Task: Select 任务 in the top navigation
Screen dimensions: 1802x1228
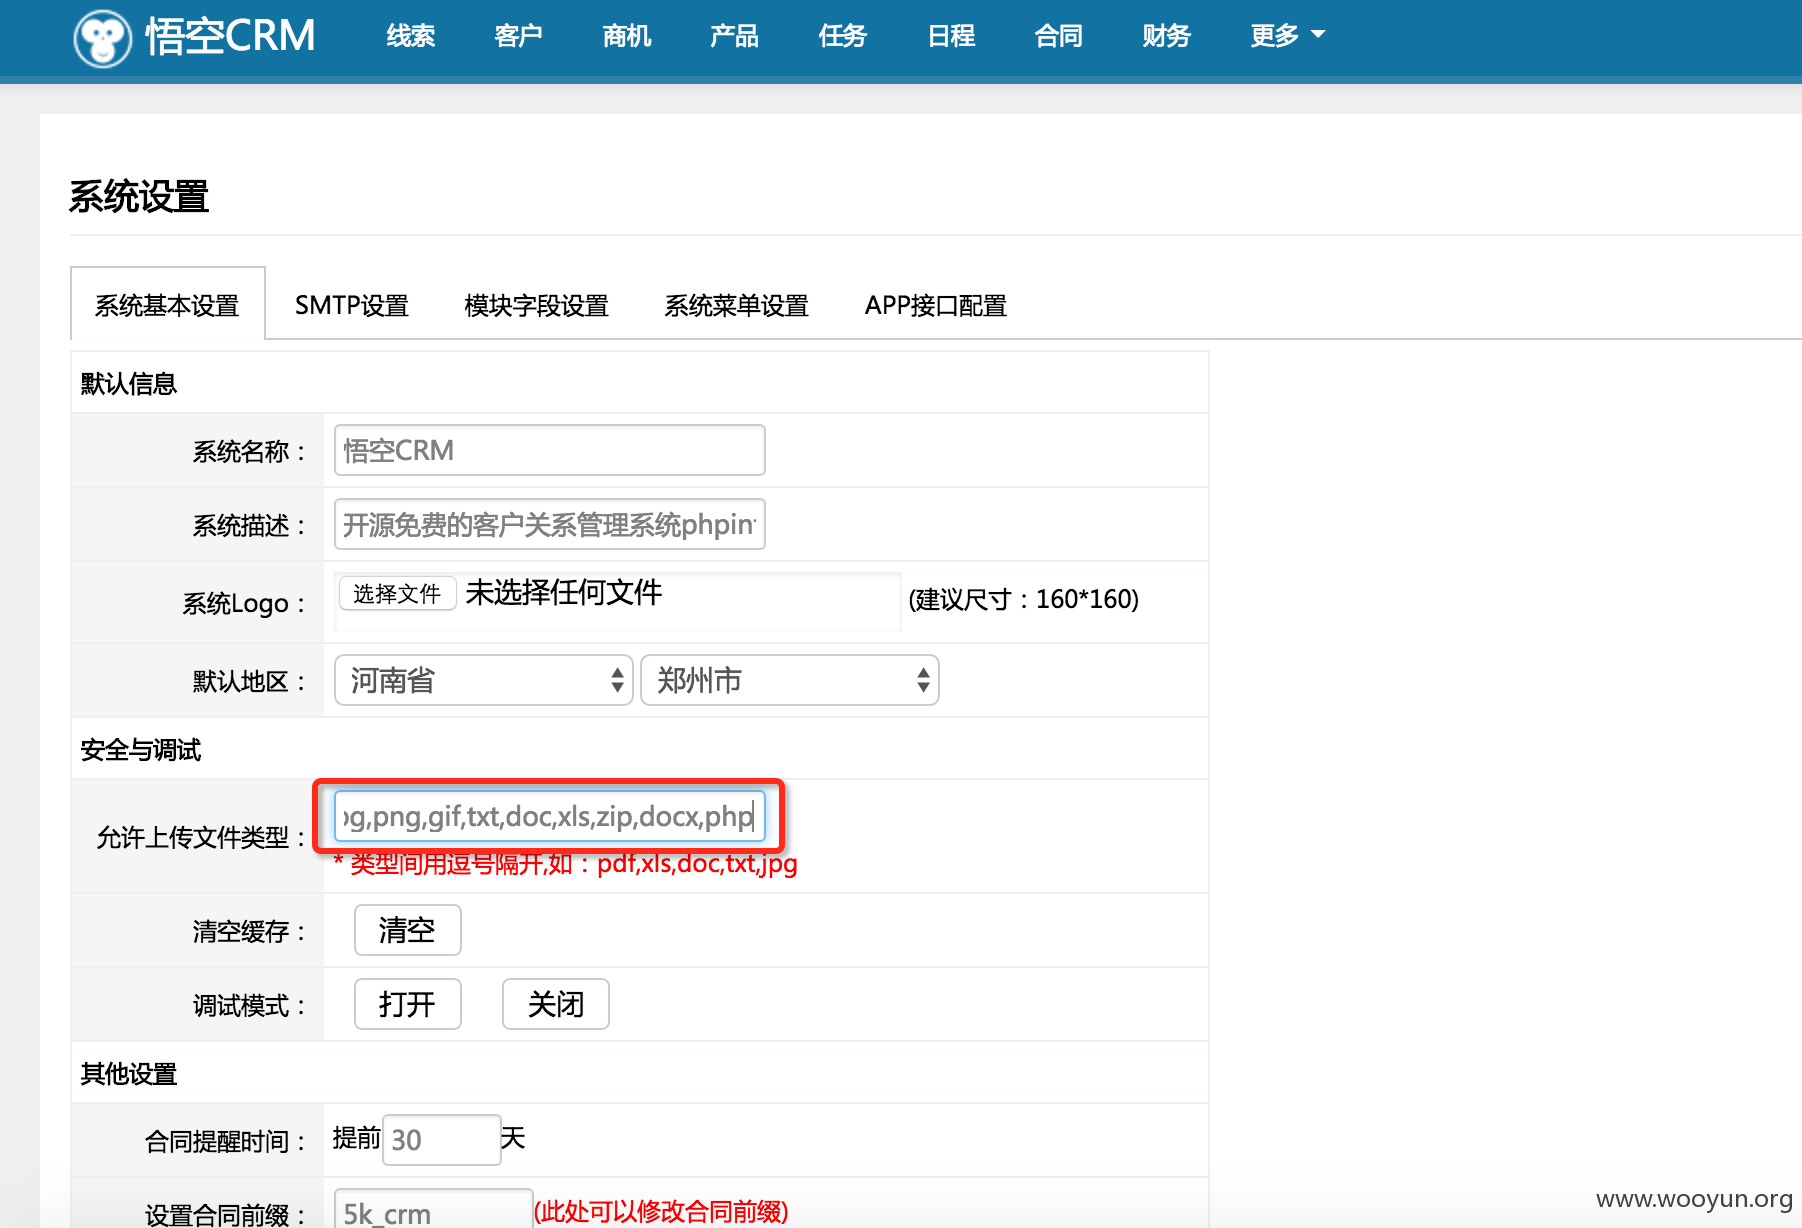Action: tap(842, 36)
